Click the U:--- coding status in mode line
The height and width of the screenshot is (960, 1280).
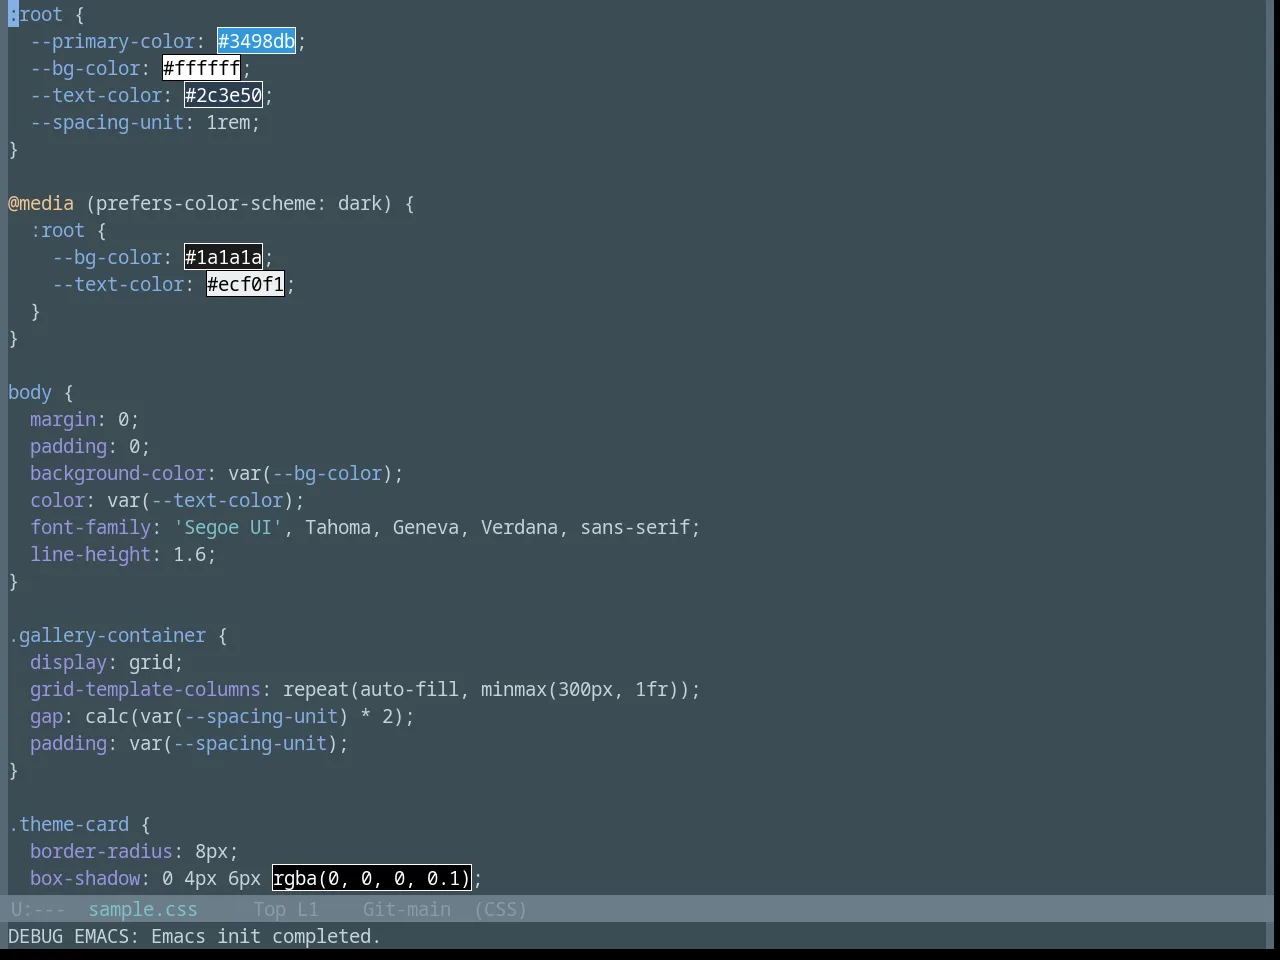tap(37, 909)
